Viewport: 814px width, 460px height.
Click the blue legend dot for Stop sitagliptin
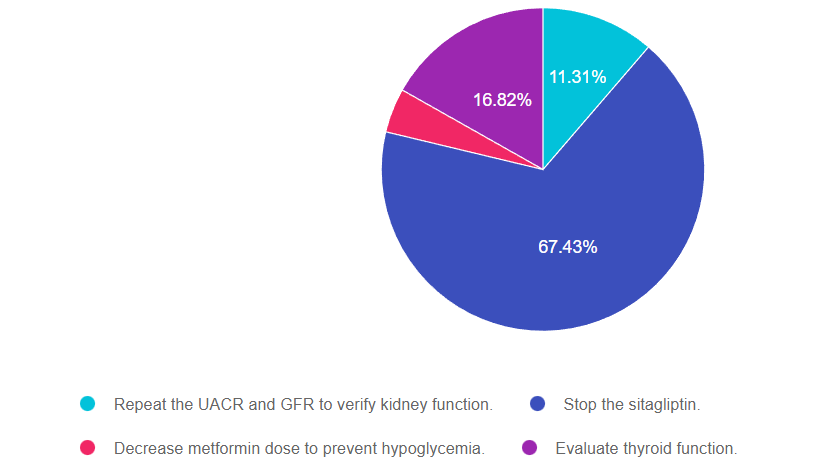click(537, 404)
